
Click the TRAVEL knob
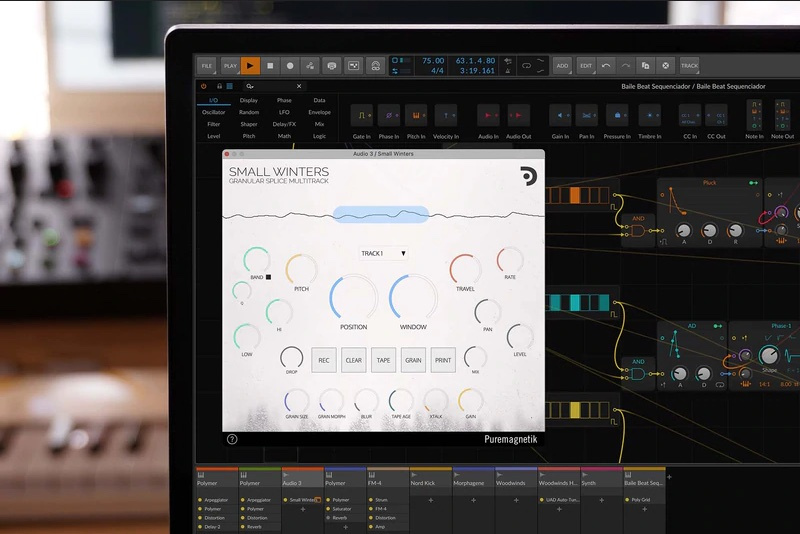(465, 269)
